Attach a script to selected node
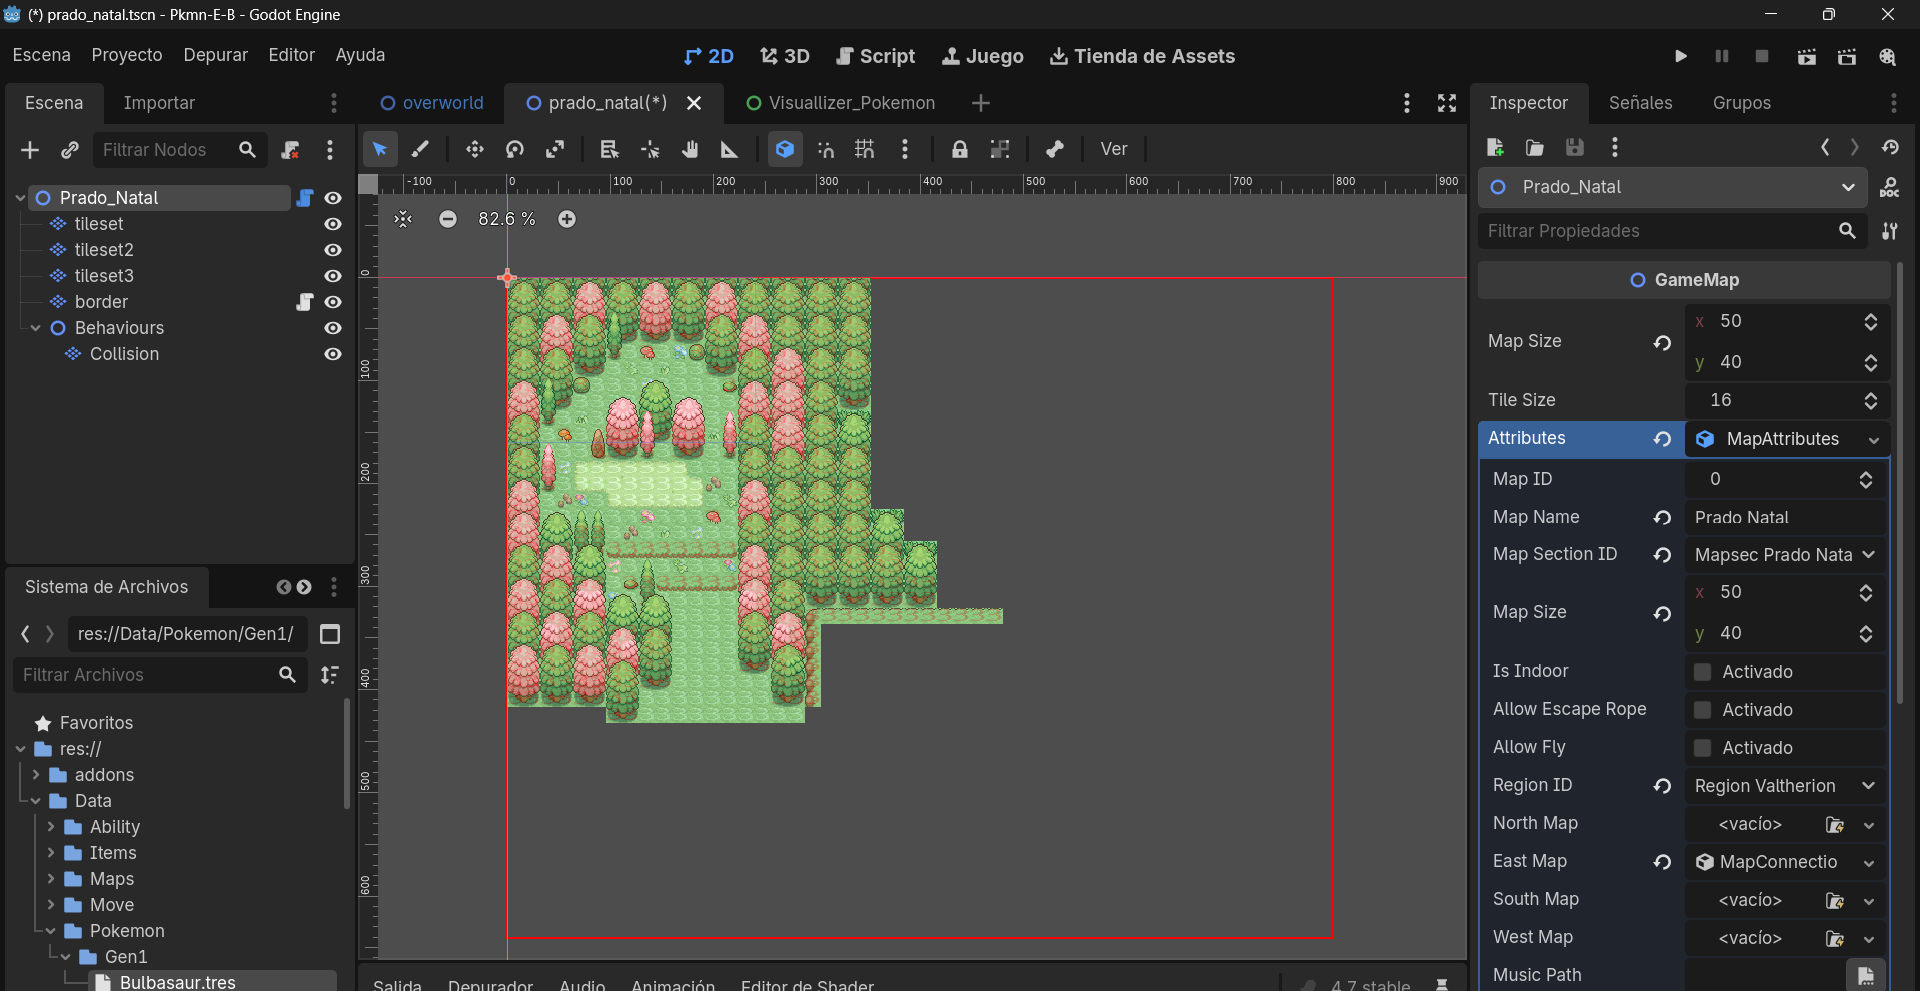 (x=290, y=150)
